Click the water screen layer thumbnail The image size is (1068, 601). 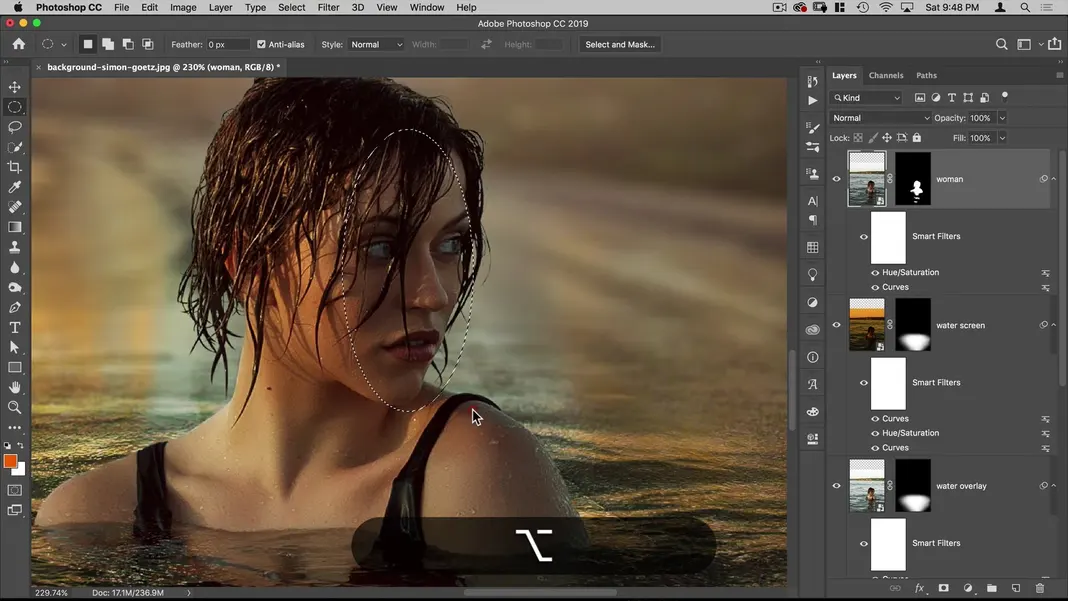click(867, 325)
